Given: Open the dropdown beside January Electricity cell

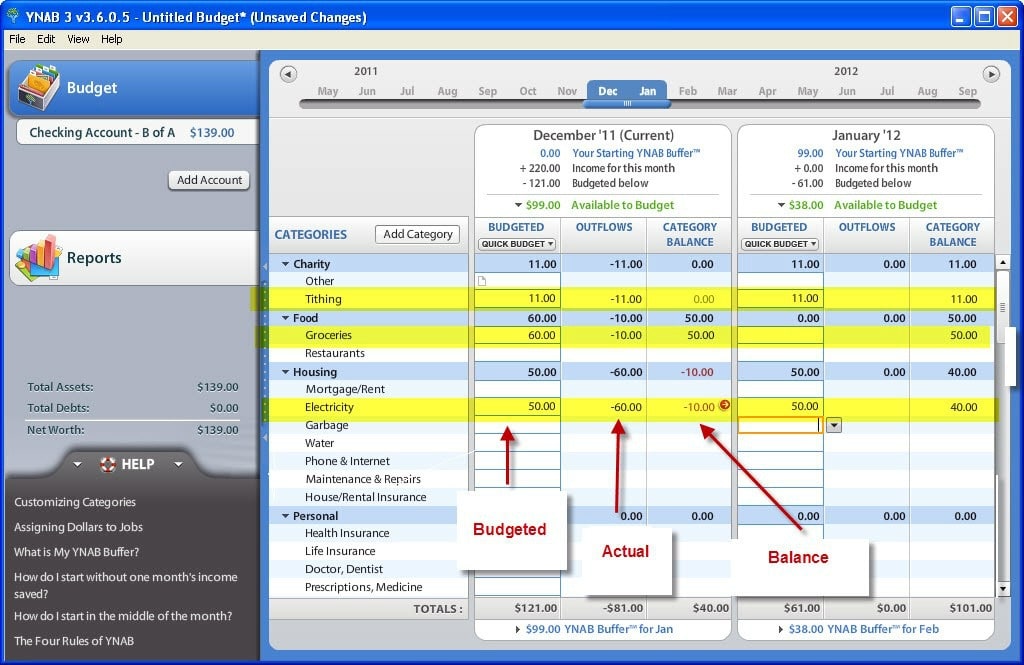Looking at the screenshot, I should (x=833, y=425).
